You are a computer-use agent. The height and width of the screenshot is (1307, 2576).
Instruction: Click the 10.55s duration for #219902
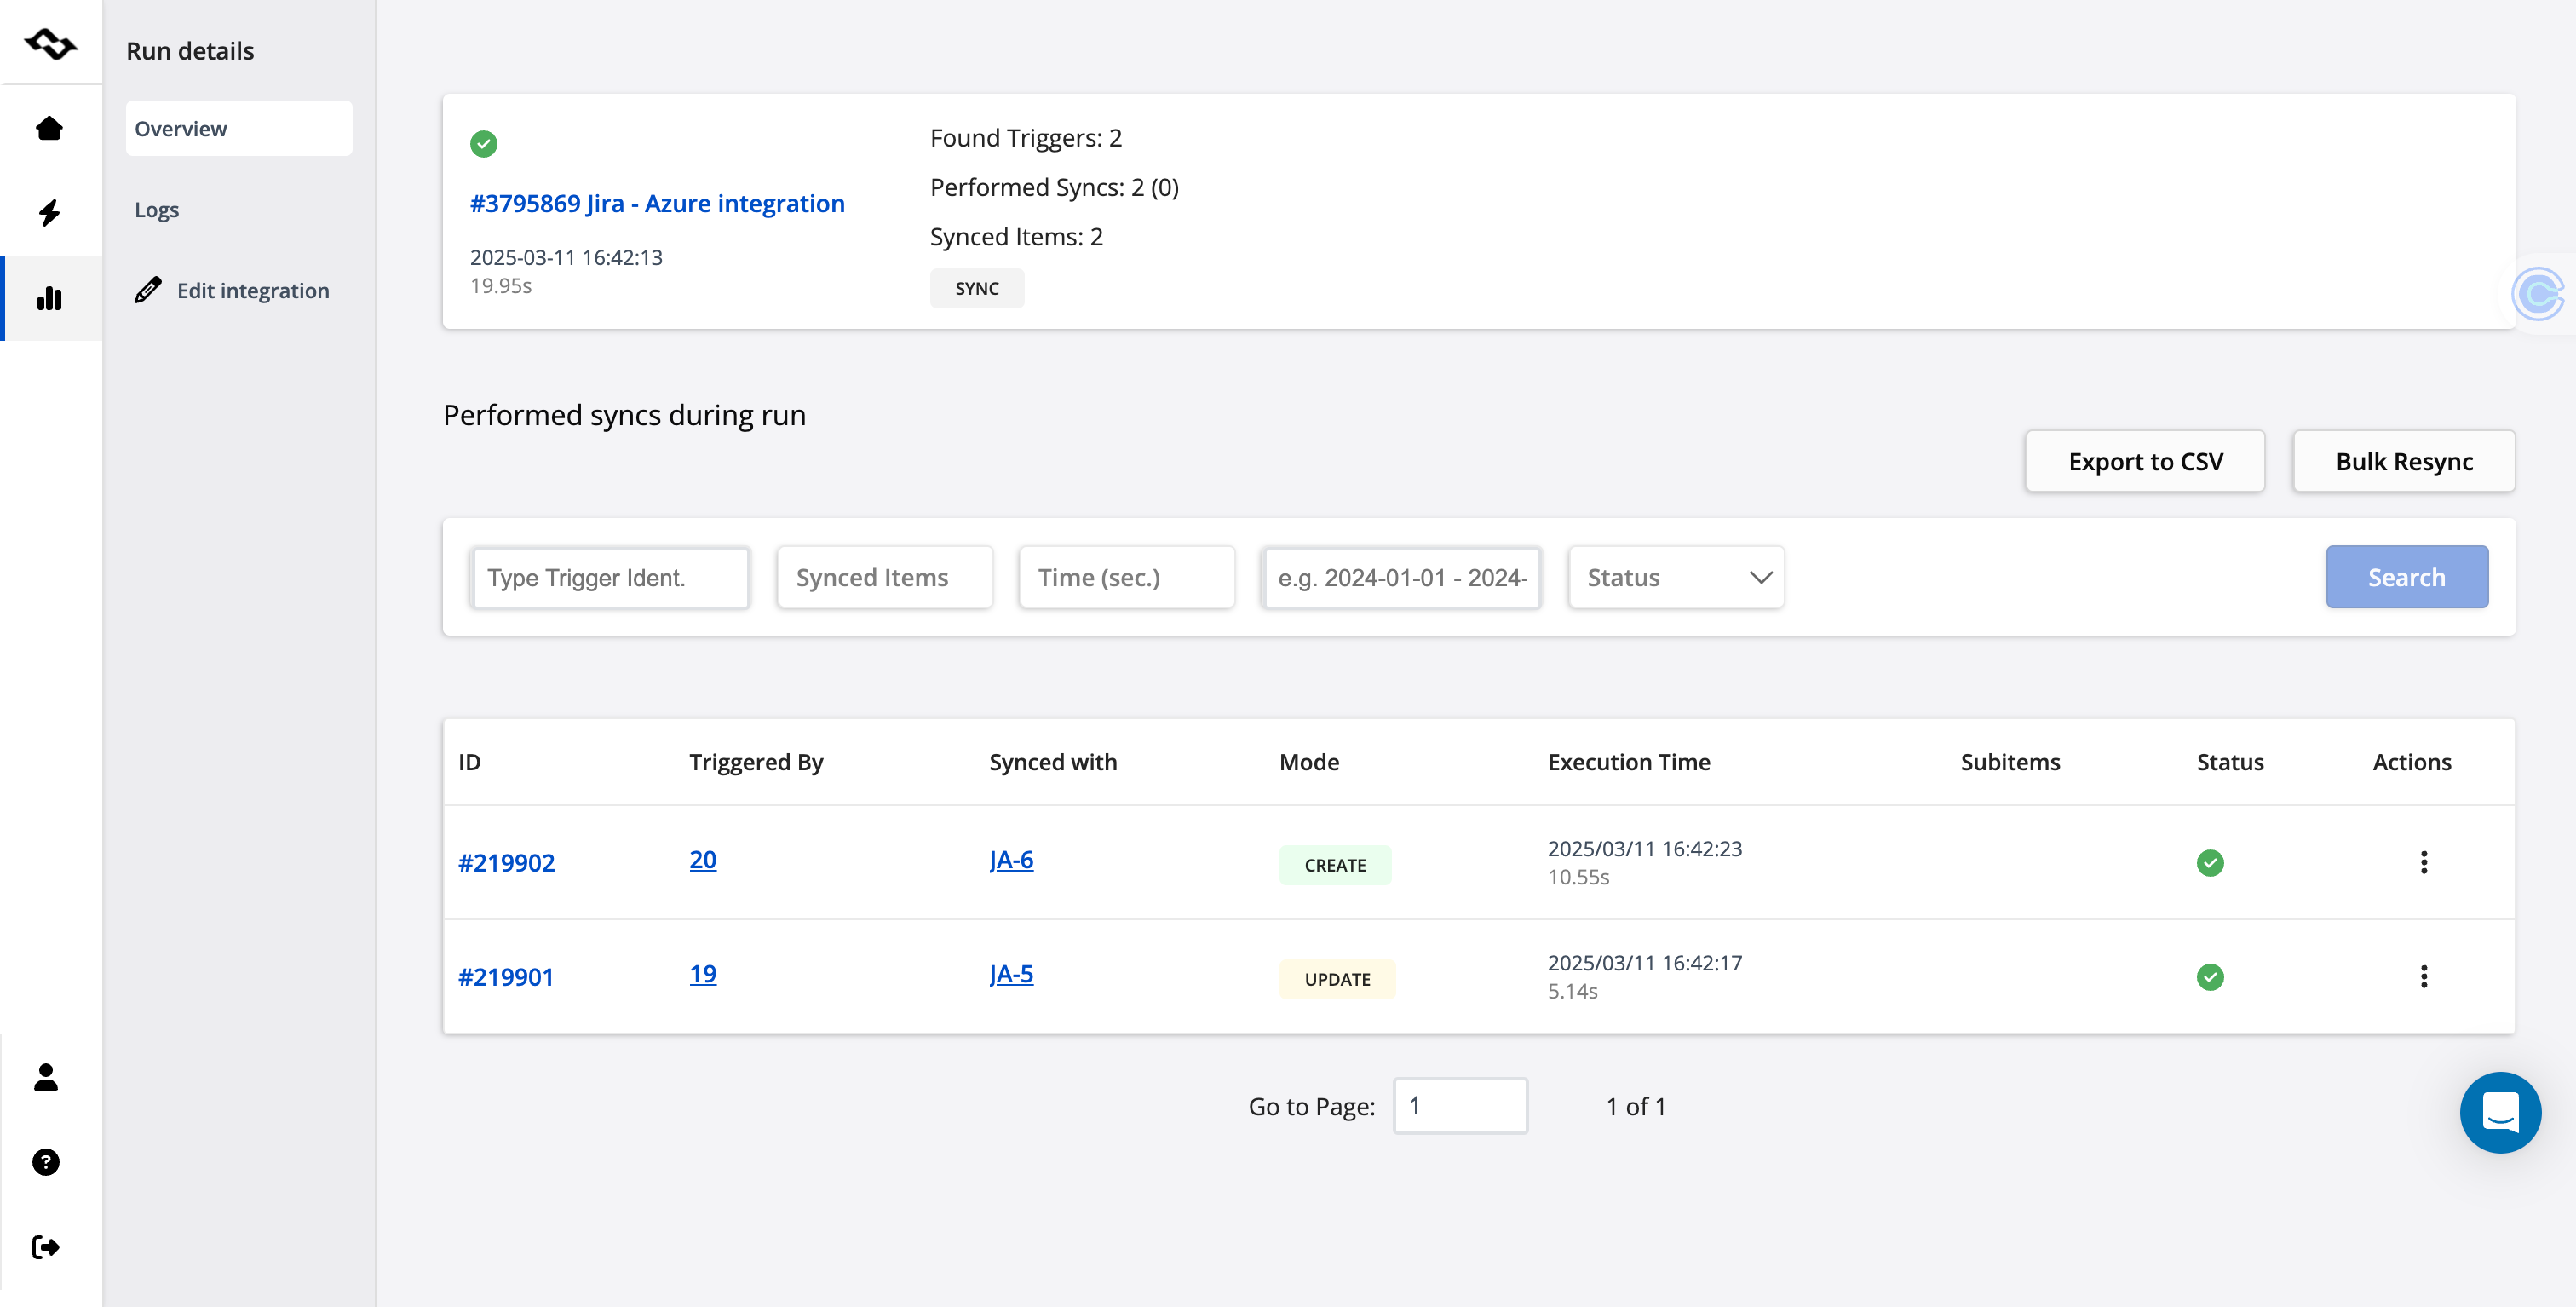[x=1578, y=877]
